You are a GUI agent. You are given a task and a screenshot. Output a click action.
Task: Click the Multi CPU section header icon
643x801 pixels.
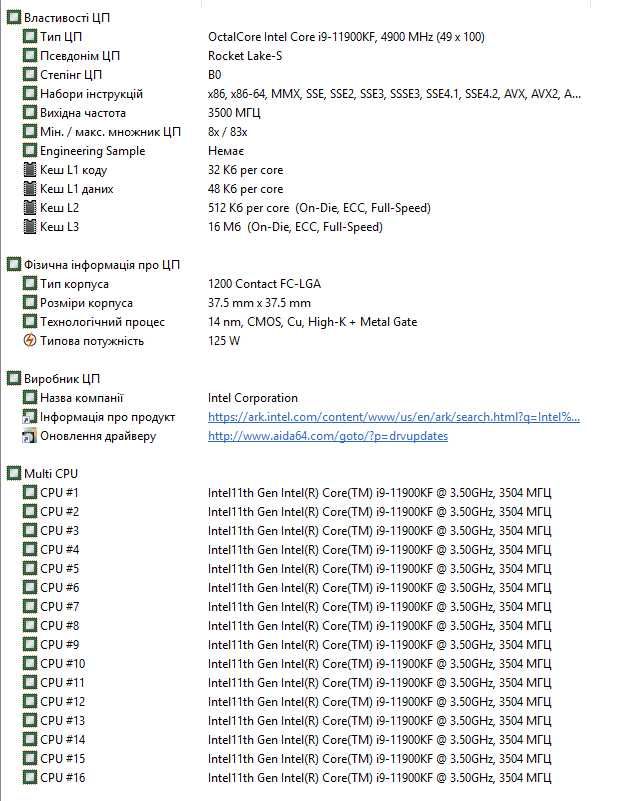tap(14, 474)
